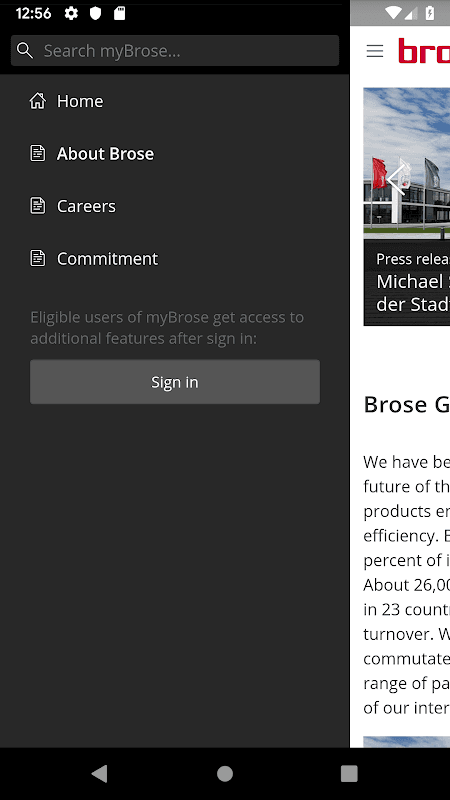Tap the Android home circle button
The width and height of the screenshot is (450, 800).
click(225, 773)
